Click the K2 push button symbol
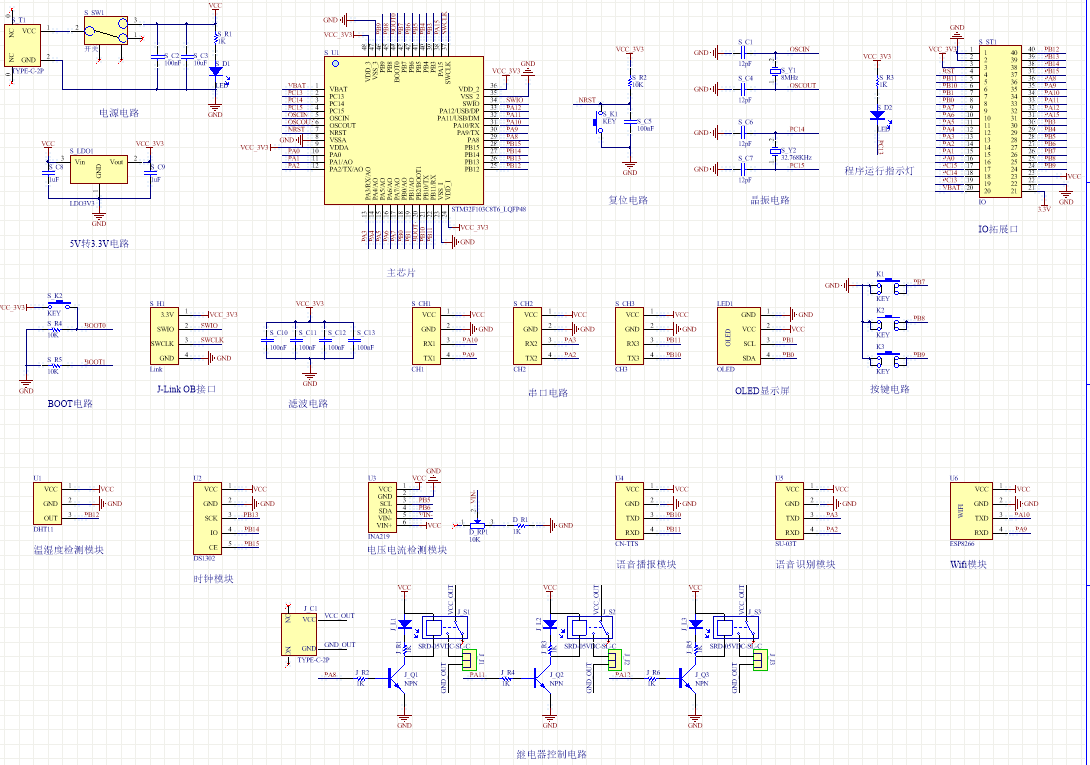The width and height of the screenshot is (1090, 765). tap(888, 322)
